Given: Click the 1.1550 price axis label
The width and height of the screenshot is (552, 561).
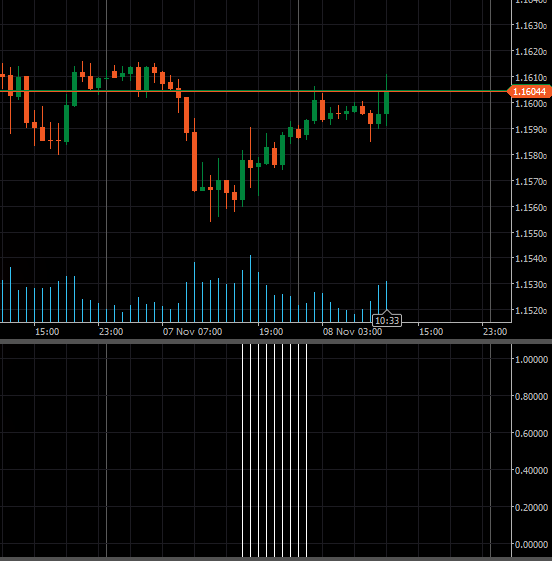Looking at the screenshot, I should pos(531,233).
